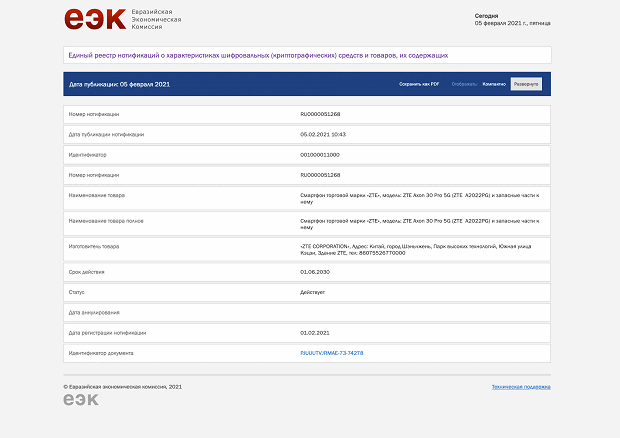Click the 'Дата публикации: 05 февраля 2021' heading

coord(119,84)
